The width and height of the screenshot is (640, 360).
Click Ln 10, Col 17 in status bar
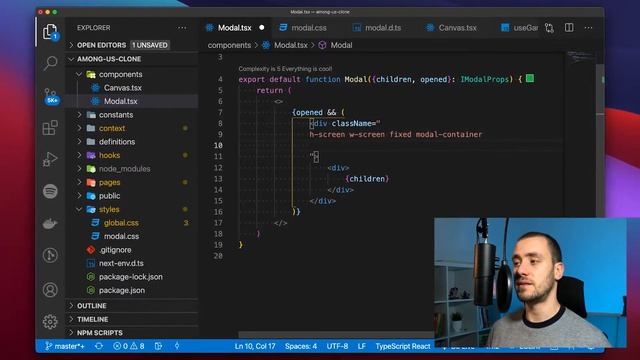point(255,346)
